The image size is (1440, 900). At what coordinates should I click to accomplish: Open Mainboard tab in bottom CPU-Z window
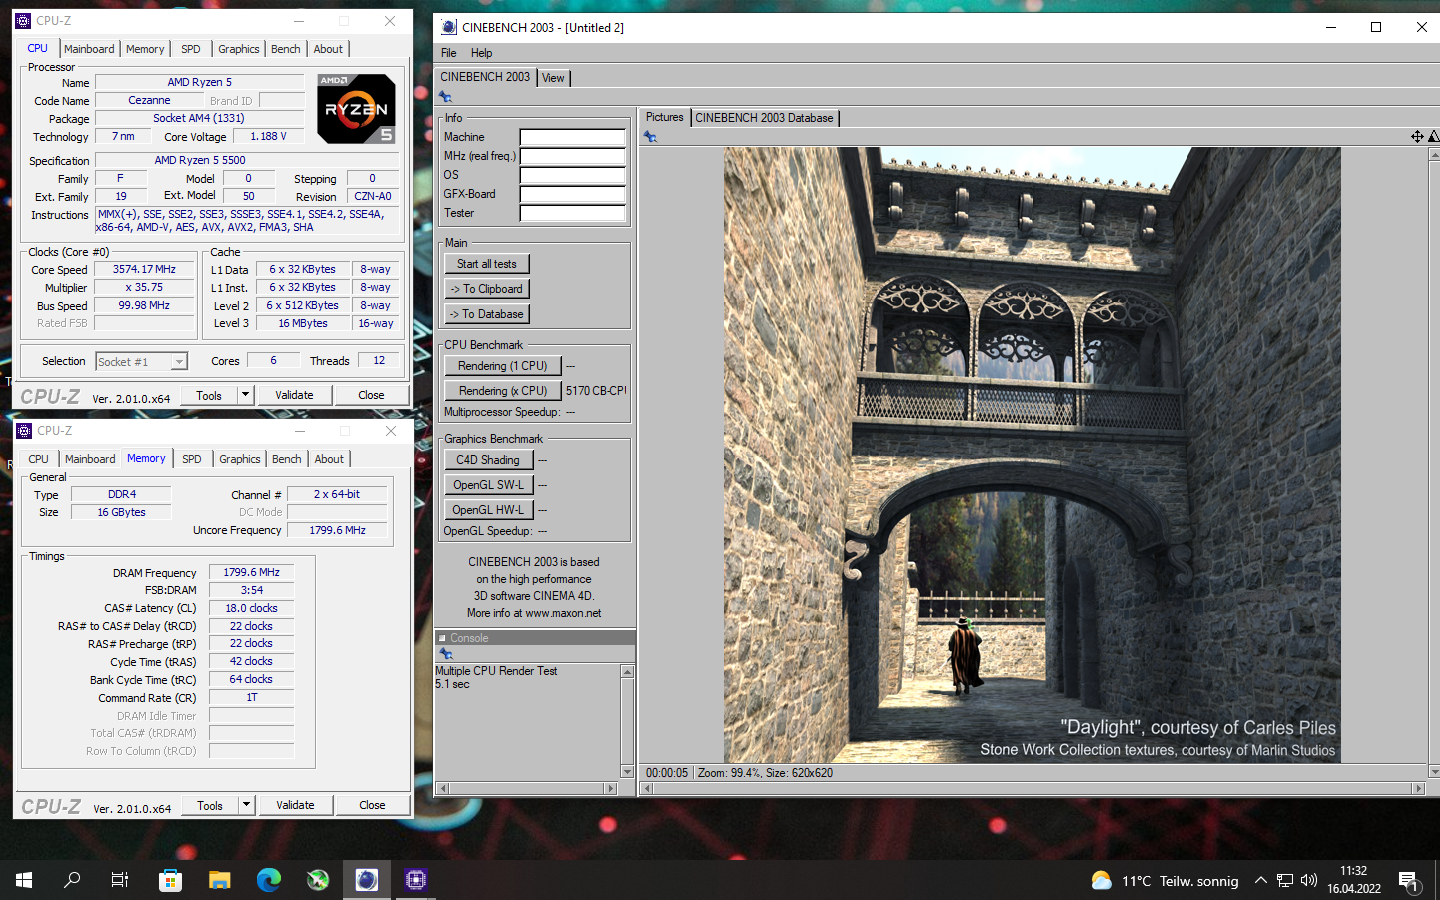(90, 459)
